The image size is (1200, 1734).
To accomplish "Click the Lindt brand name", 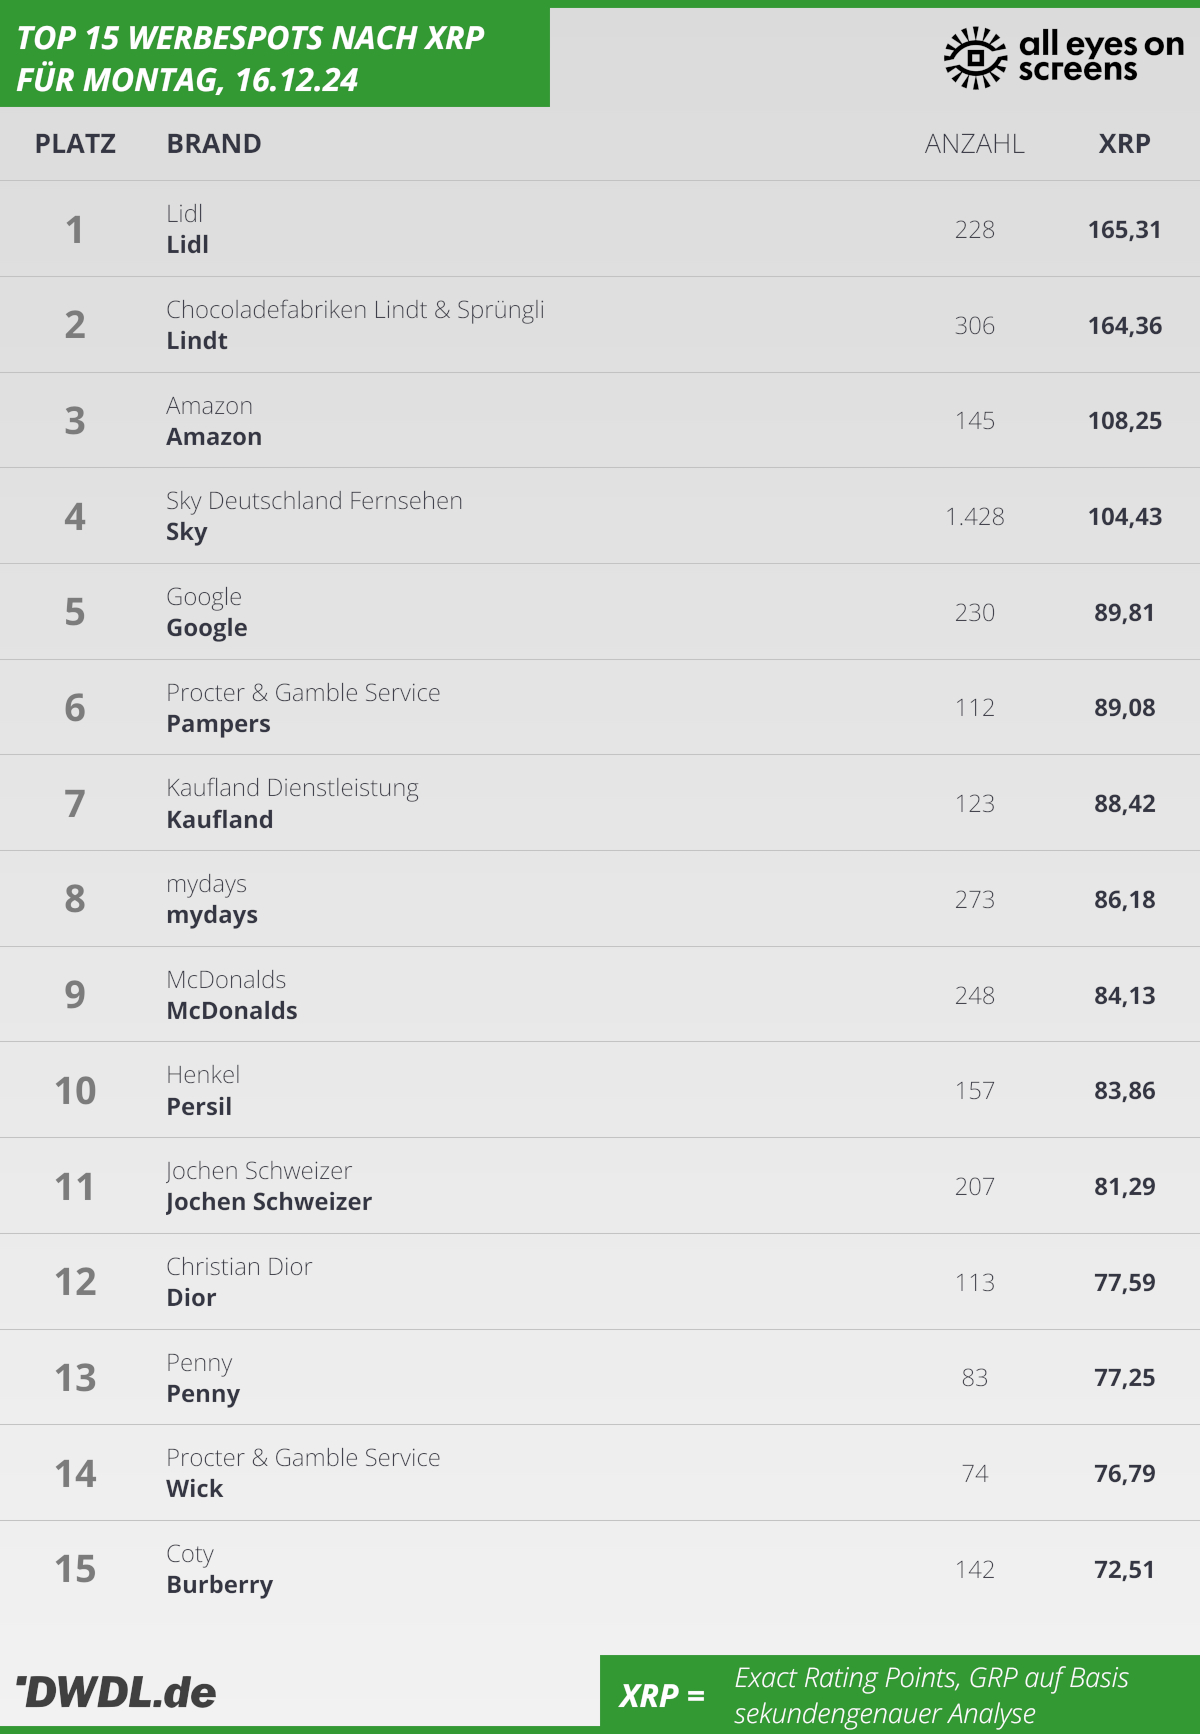I will click(197, 341).
